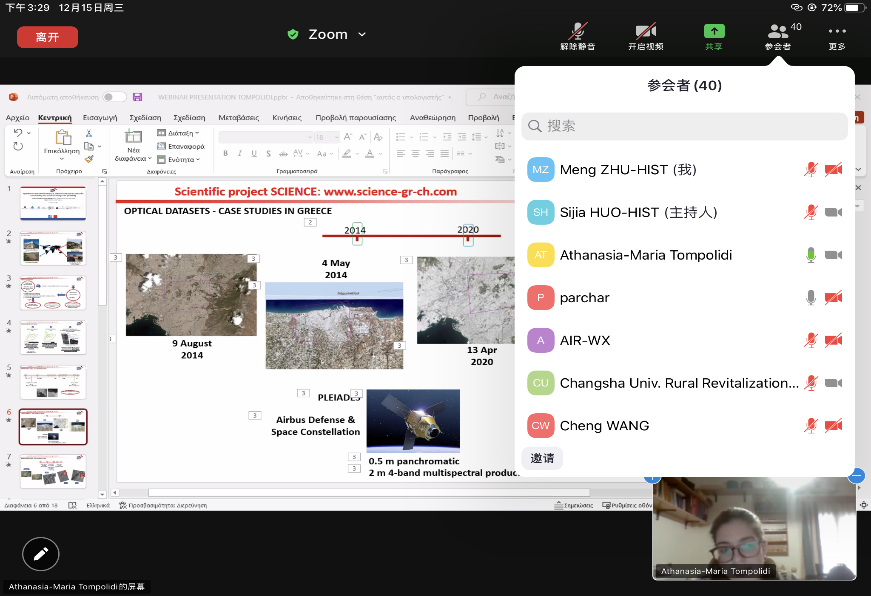
Task: Toggle Meng ZHU-HIST microphone mute
Action: pyautogui.click(x=810, y=169)
